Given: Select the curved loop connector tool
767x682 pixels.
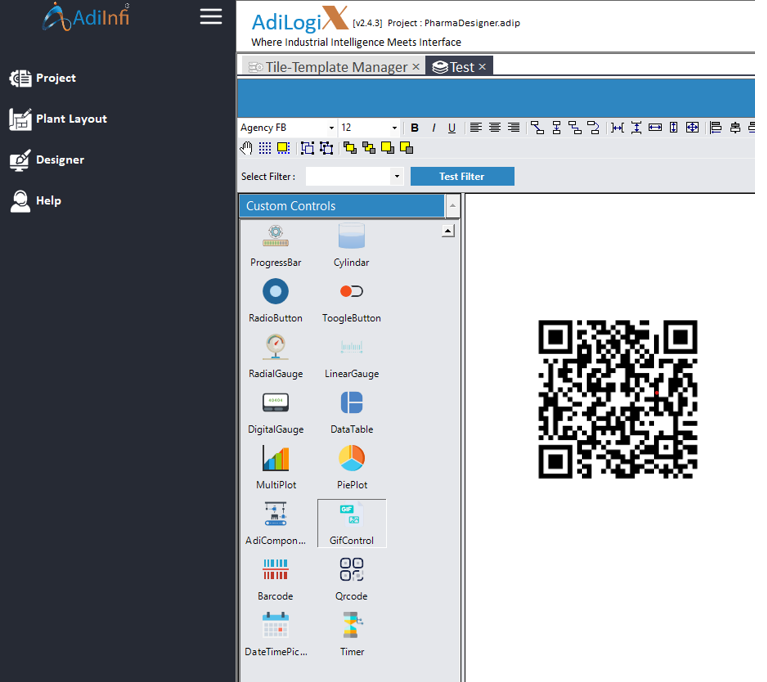Looking at the screenshot, I should point(593,128).
